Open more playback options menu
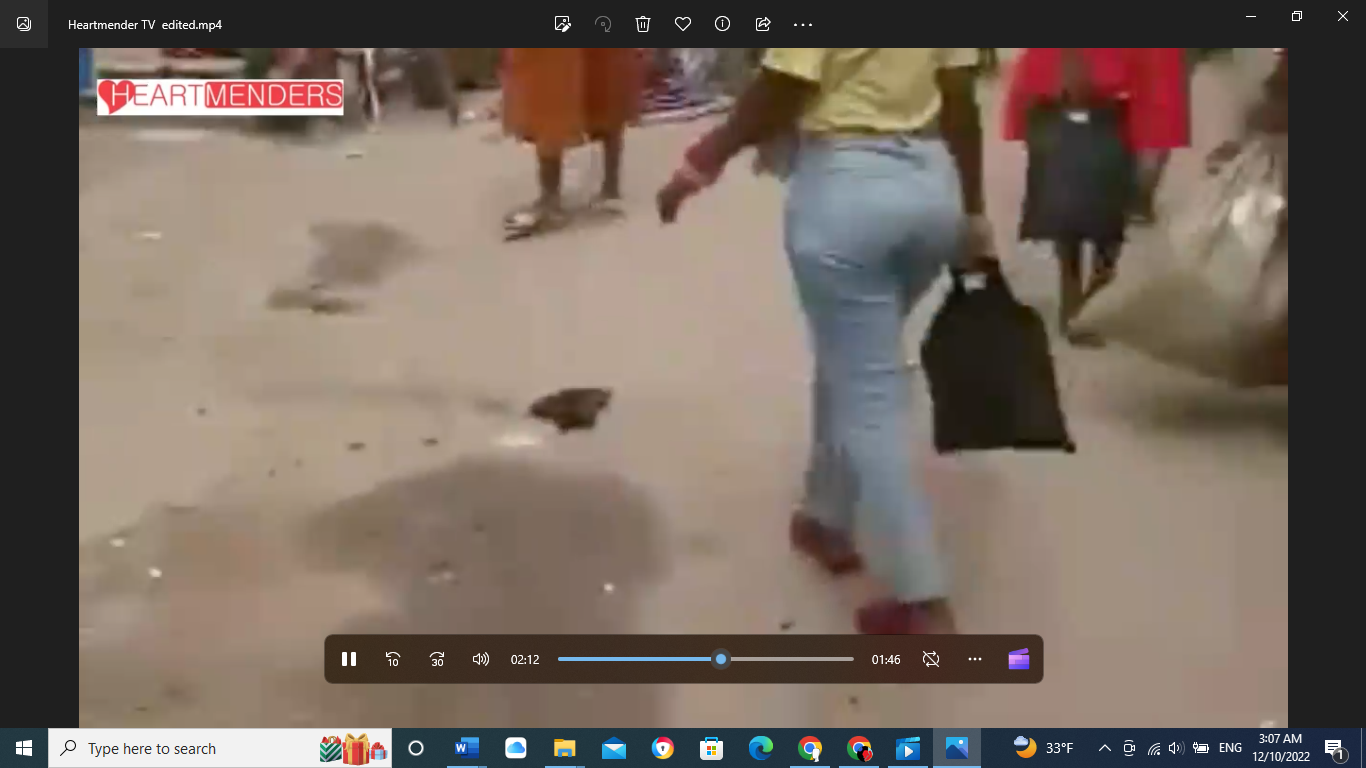 975,659
